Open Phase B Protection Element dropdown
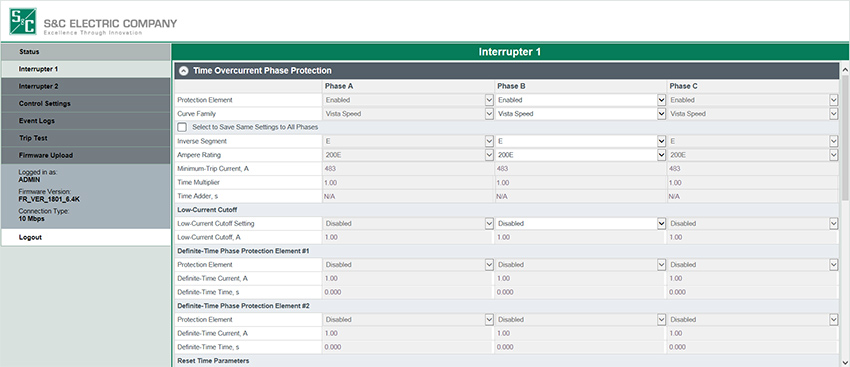This screenshot has width=850, height=367. click(581, 100)
